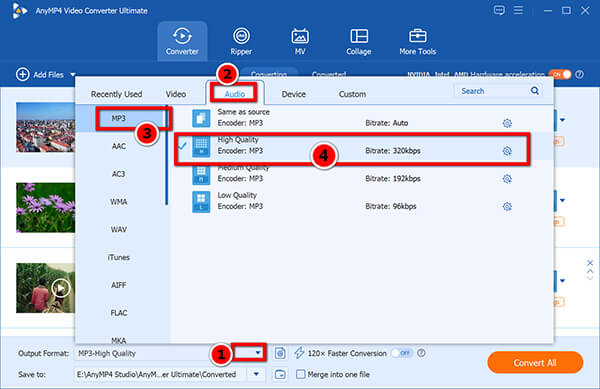Move the third file up with arrow

(590, 271)
